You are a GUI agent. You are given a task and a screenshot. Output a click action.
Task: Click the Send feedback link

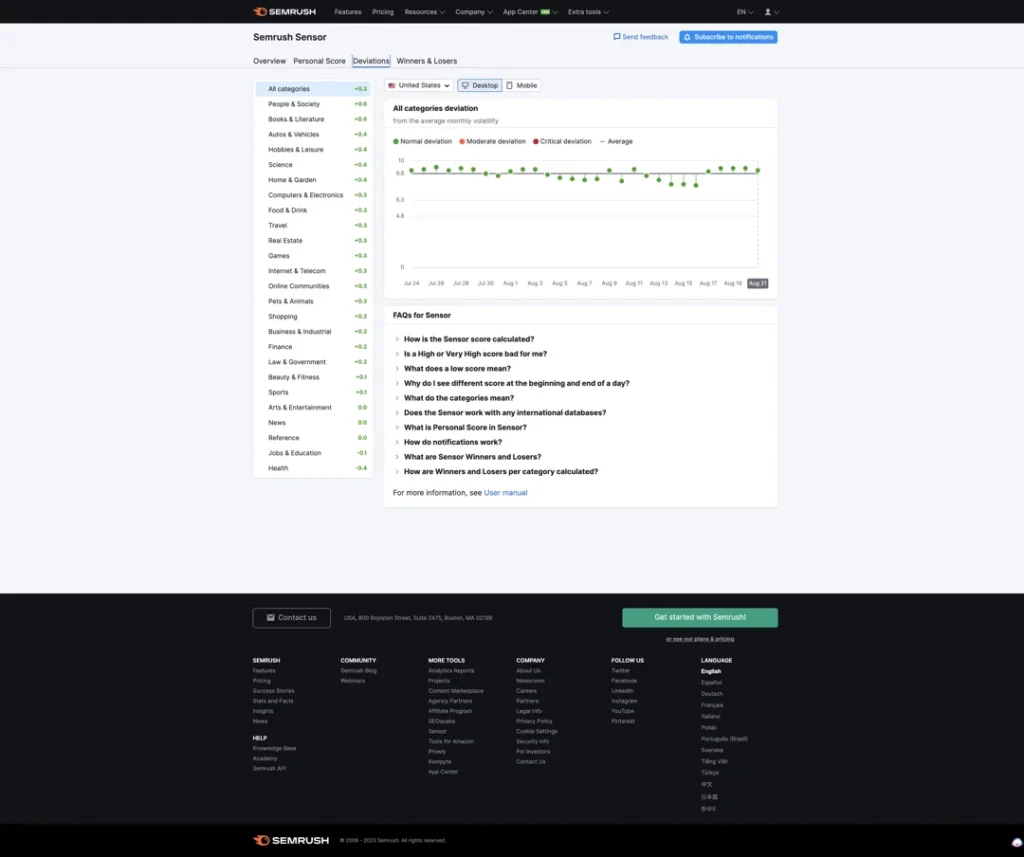[641, 37]
